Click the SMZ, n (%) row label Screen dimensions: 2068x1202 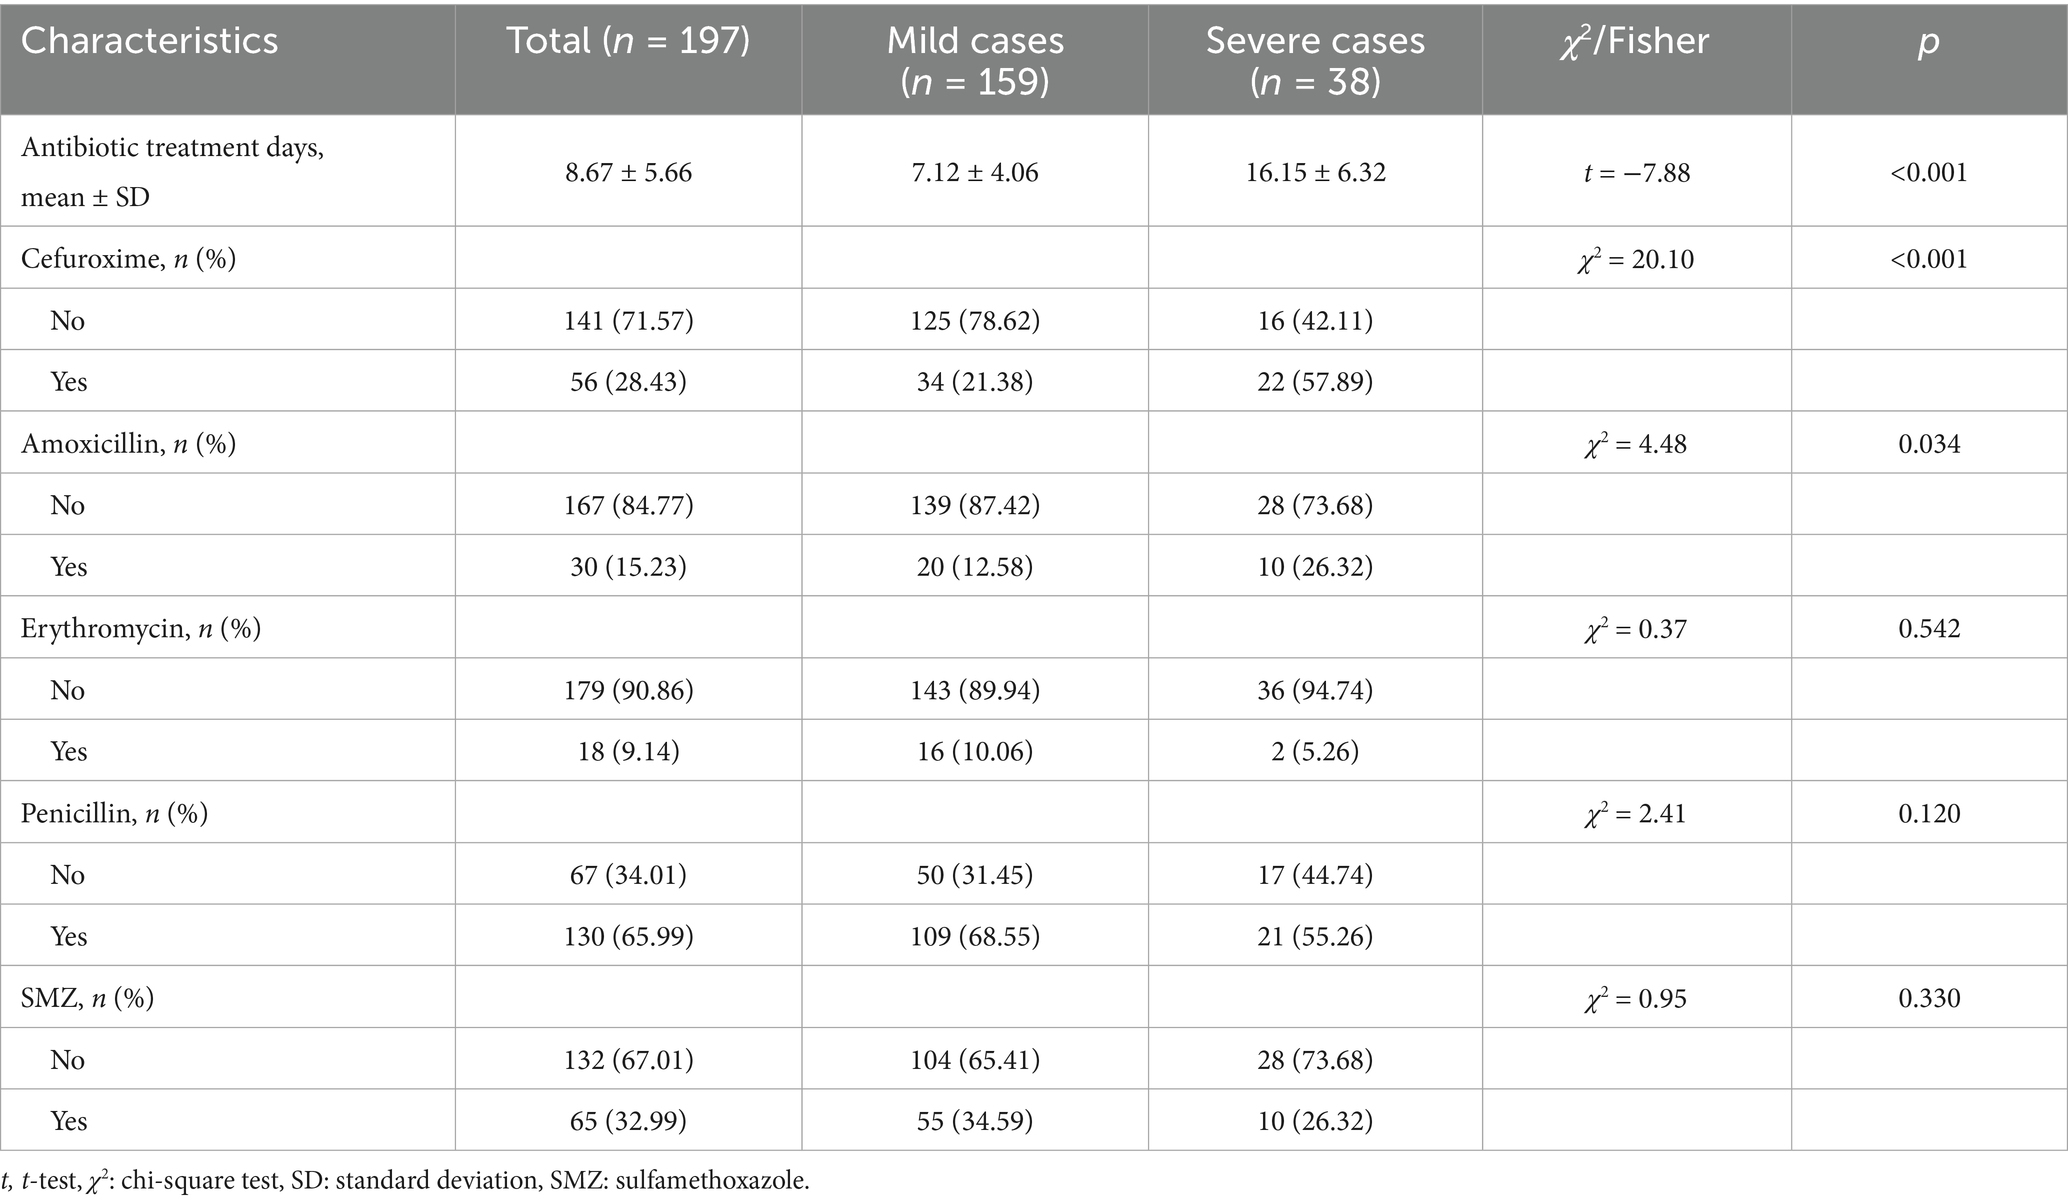coord(88,998)
